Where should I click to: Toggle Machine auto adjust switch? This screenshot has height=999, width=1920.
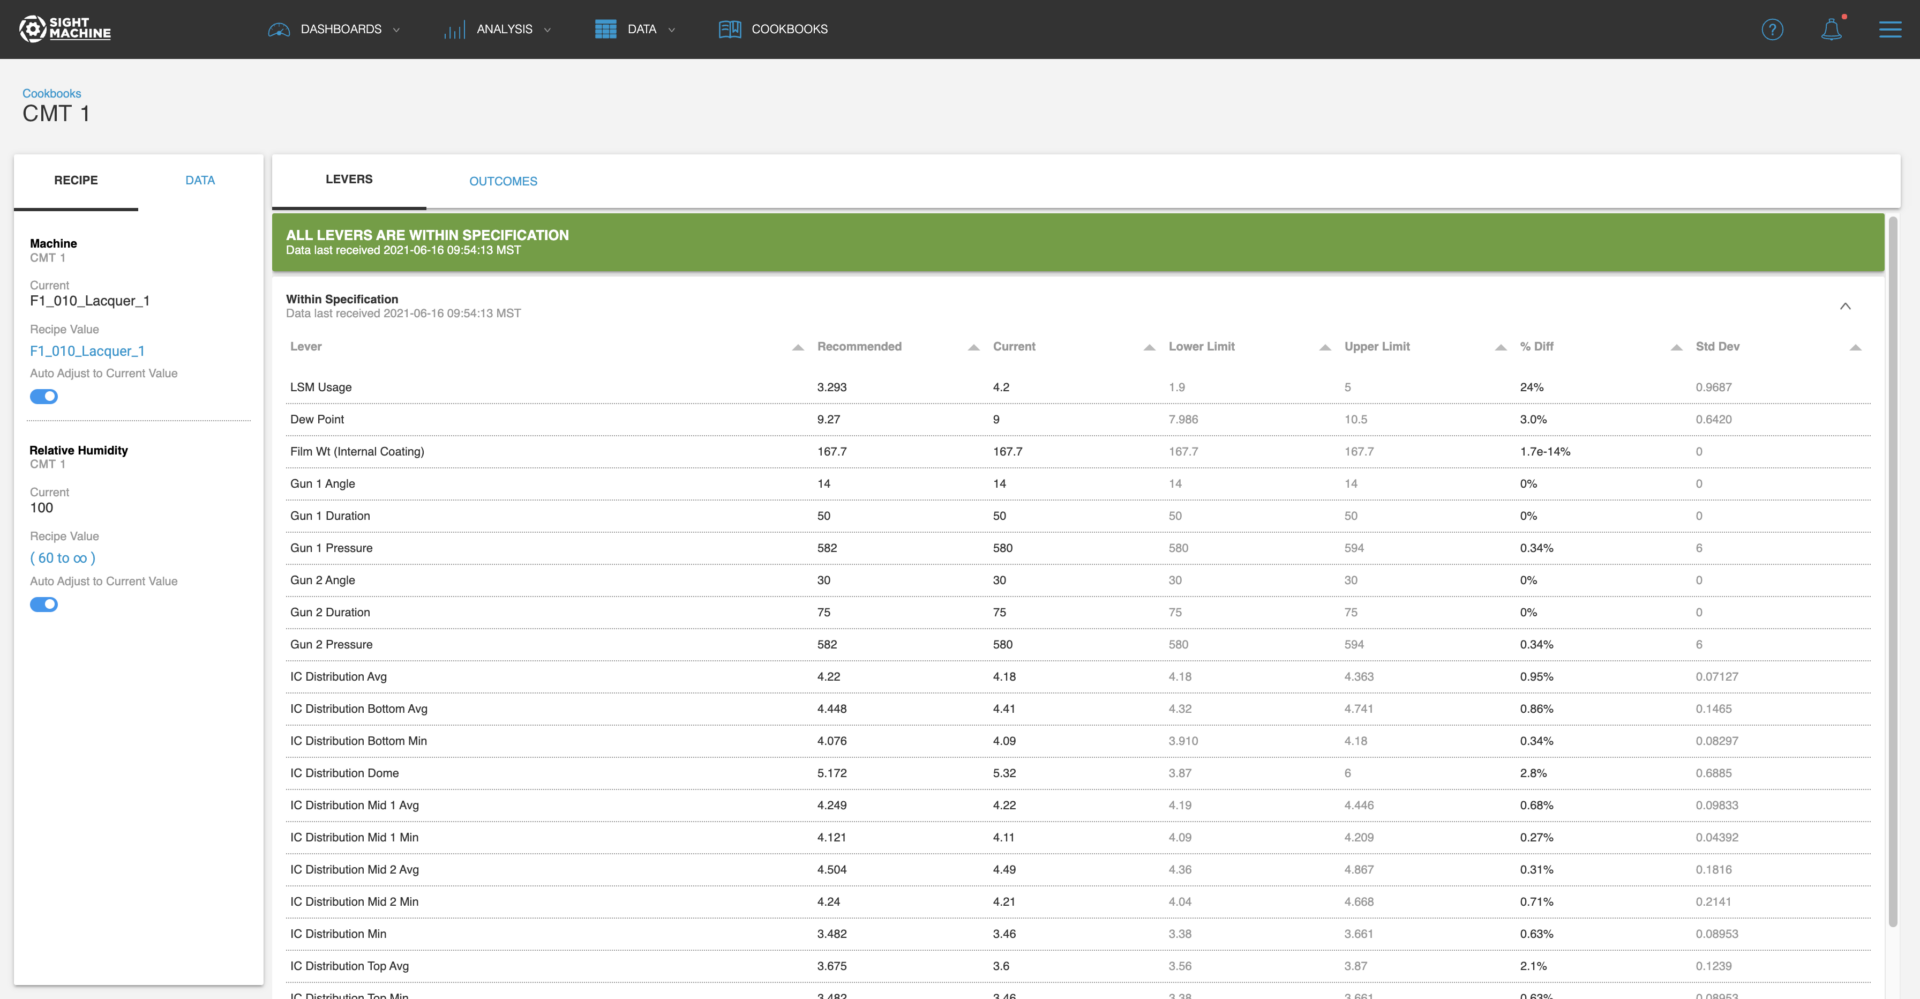[44, 397]
